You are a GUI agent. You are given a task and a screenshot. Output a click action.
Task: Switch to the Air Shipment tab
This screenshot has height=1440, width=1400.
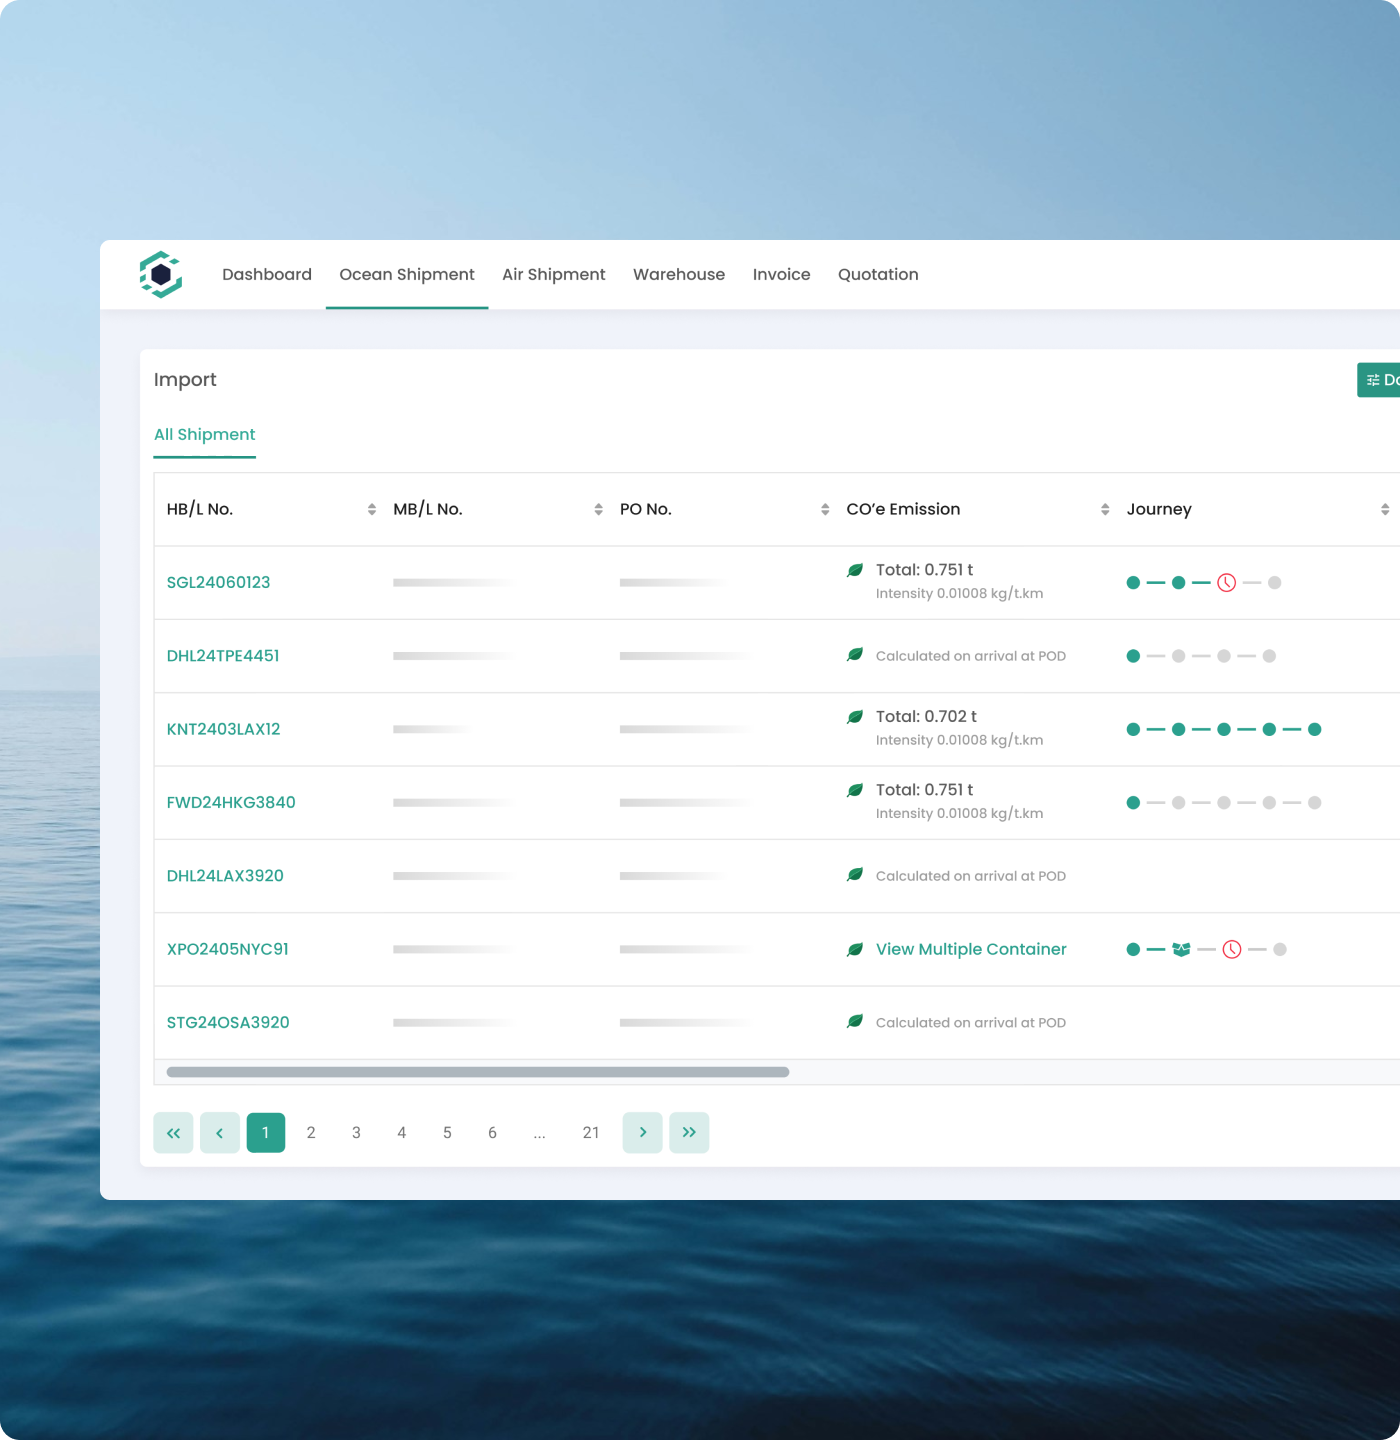(x=553, y=274)
